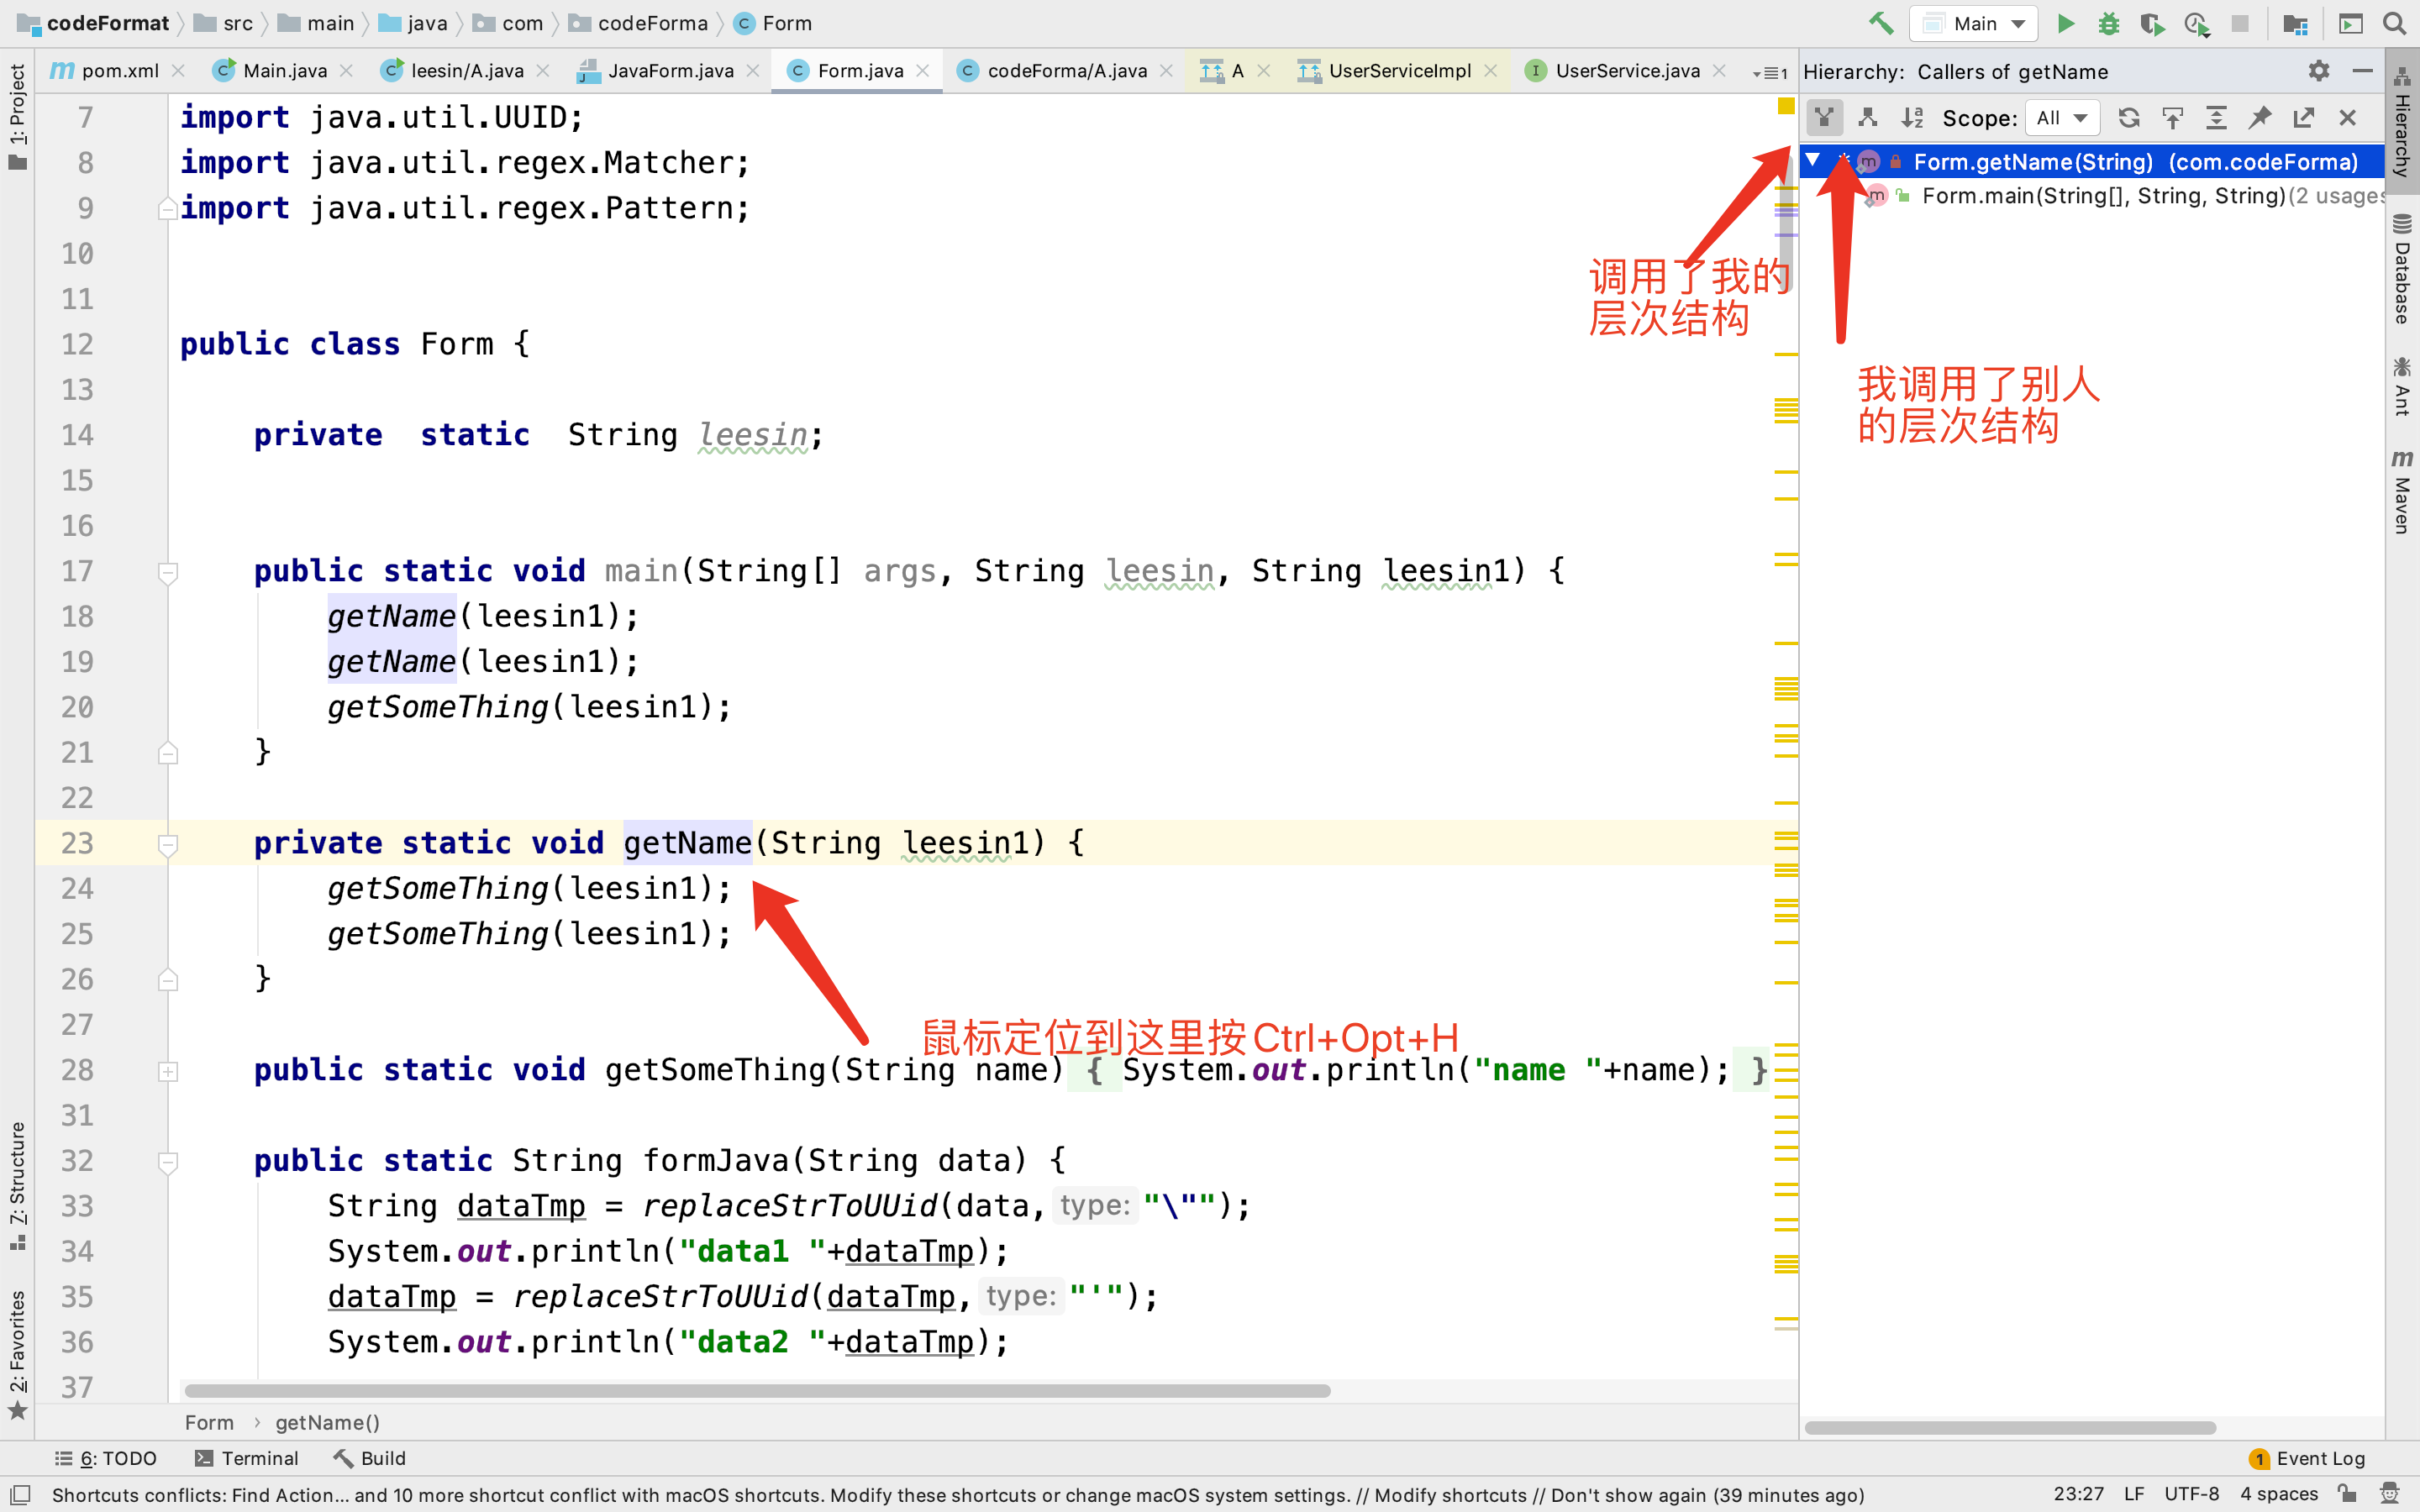This screenshot has height=1512, width=2420.
Task: Open the Maven side panel
Action: 2402,491
